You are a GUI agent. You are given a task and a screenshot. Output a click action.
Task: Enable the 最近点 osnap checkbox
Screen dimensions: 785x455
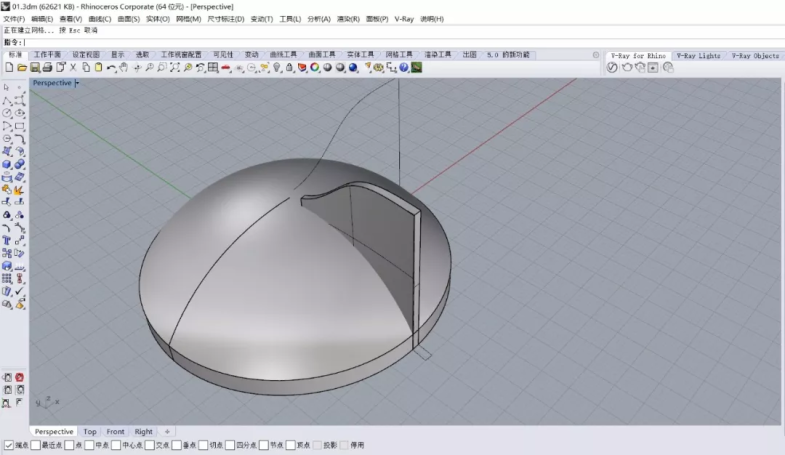[x=36, y=445]
